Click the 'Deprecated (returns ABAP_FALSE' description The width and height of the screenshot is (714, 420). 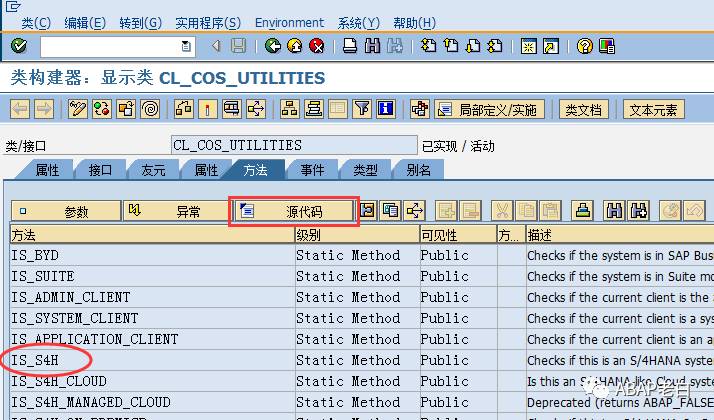coord(620,402)
